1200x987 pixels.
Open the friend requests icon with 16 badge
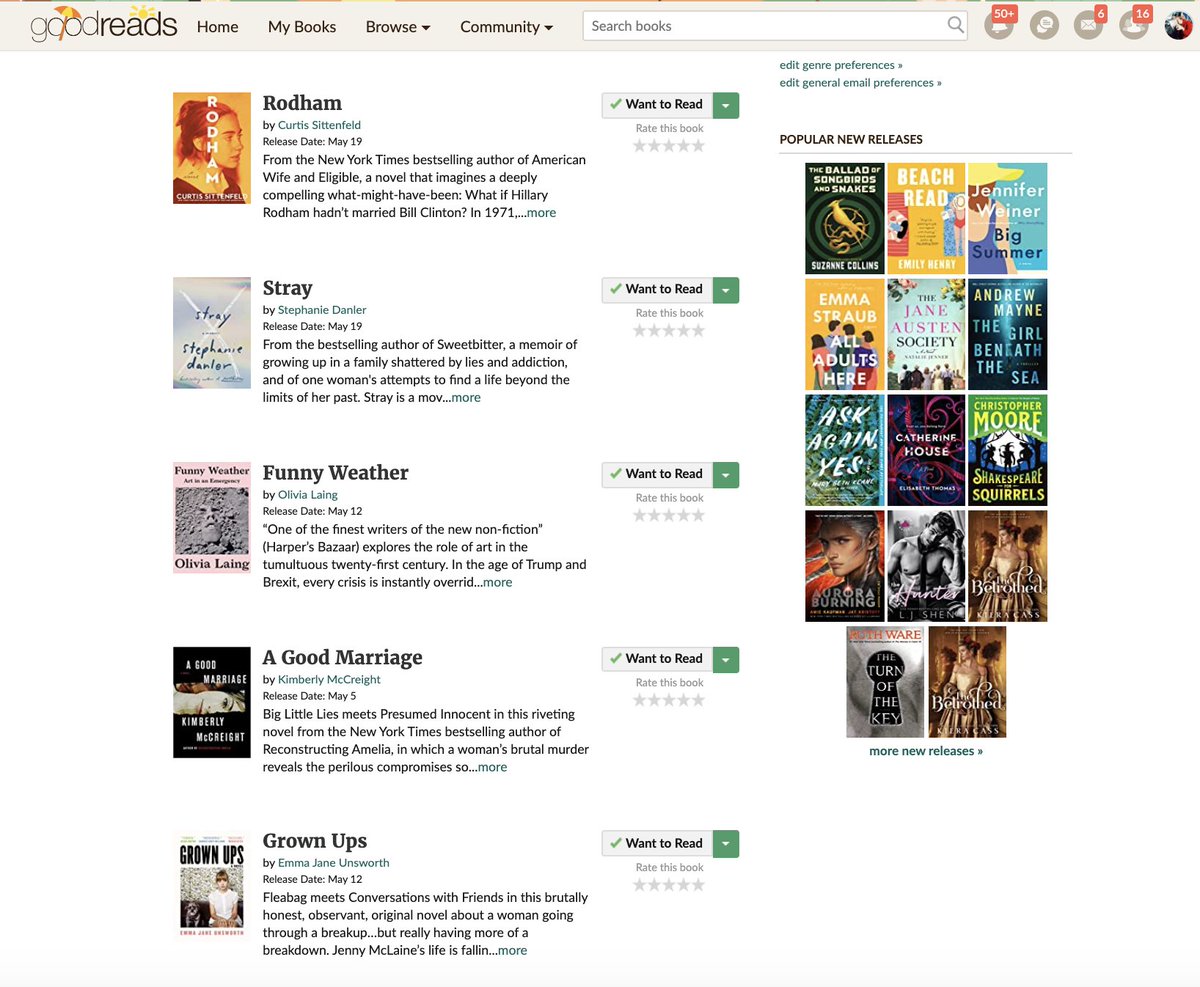(1133, 25)
